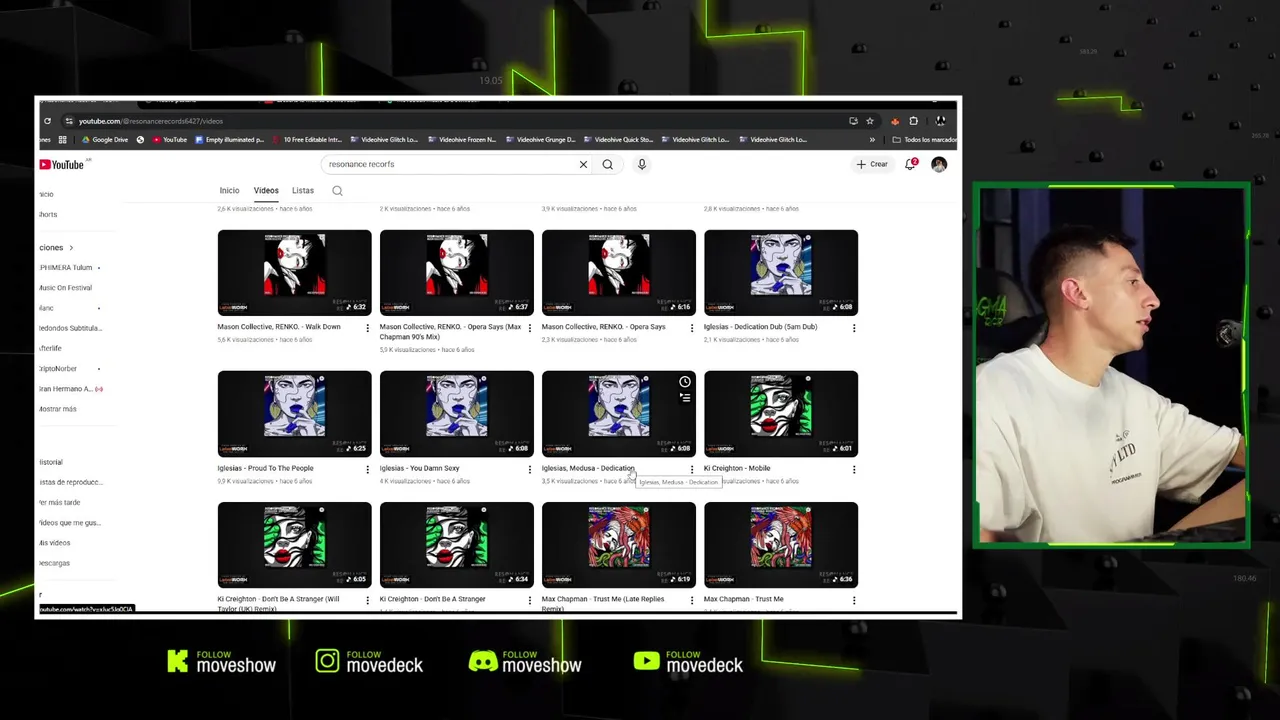The width and height of the screenshot is (1280, 720).
Task: Open options menu for Dedication Dub (5am Dub)
Action: click(x=853, y=328)
